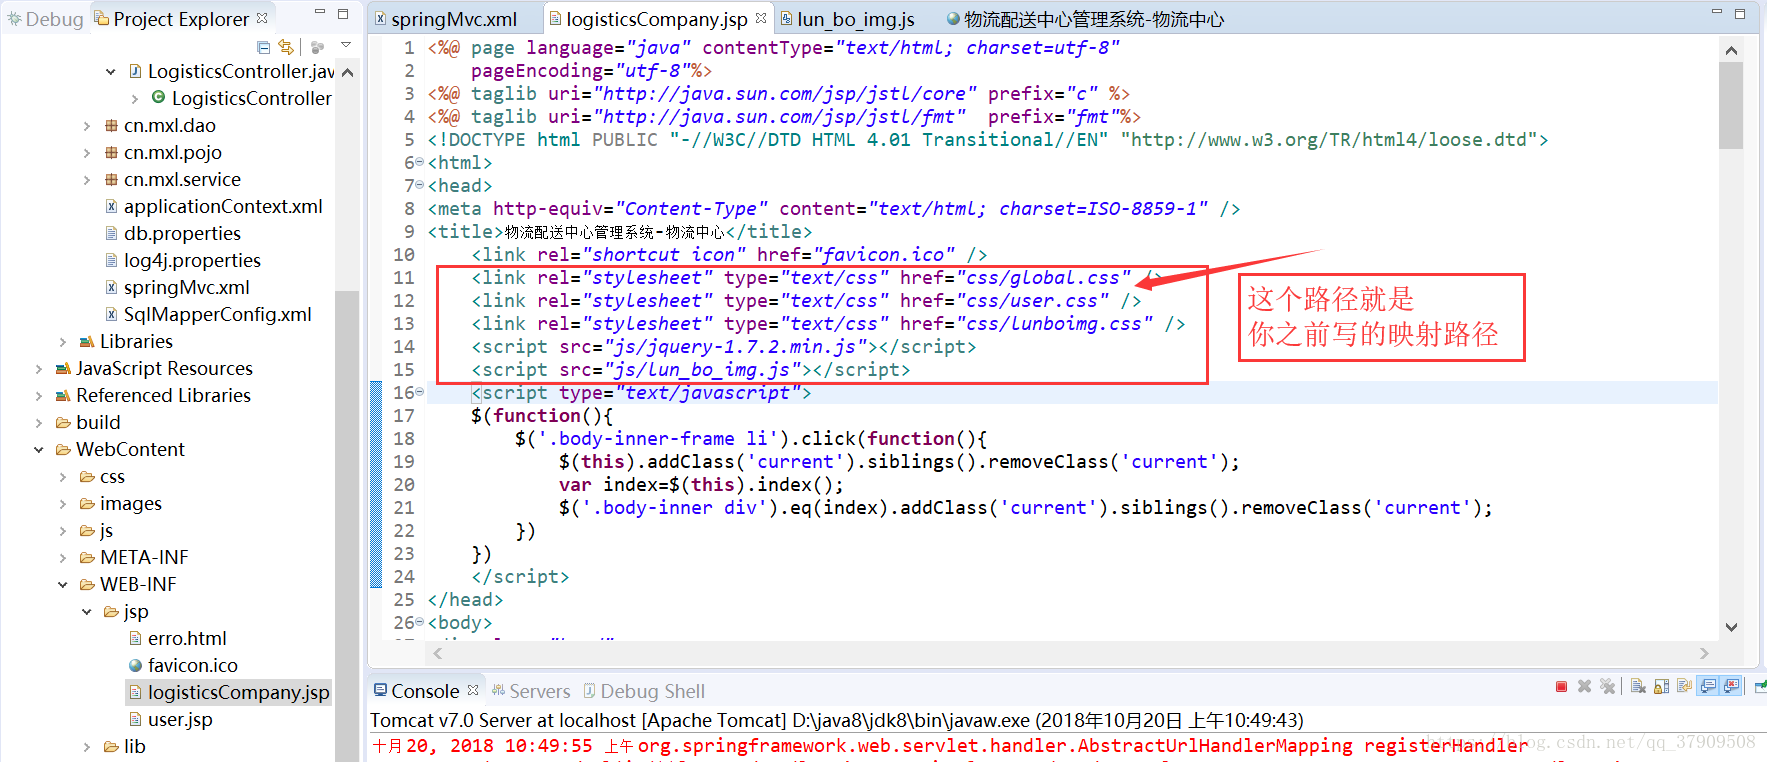The image size is (1767, 762).
Task: Maximize the editor area
Action: coord(1740,14)
